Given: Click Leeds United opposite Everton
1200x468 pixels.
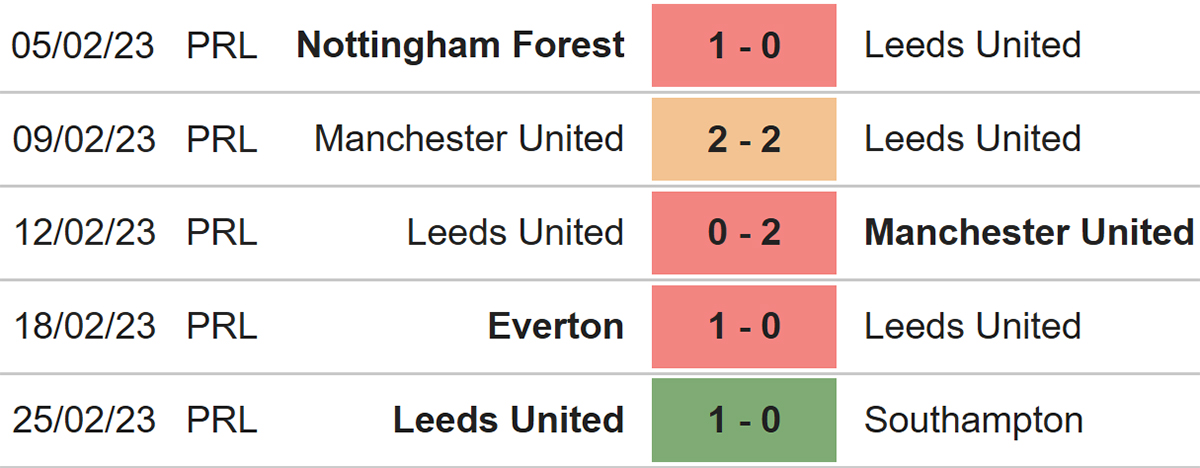Looking at the screenshot, I should 972,326.
